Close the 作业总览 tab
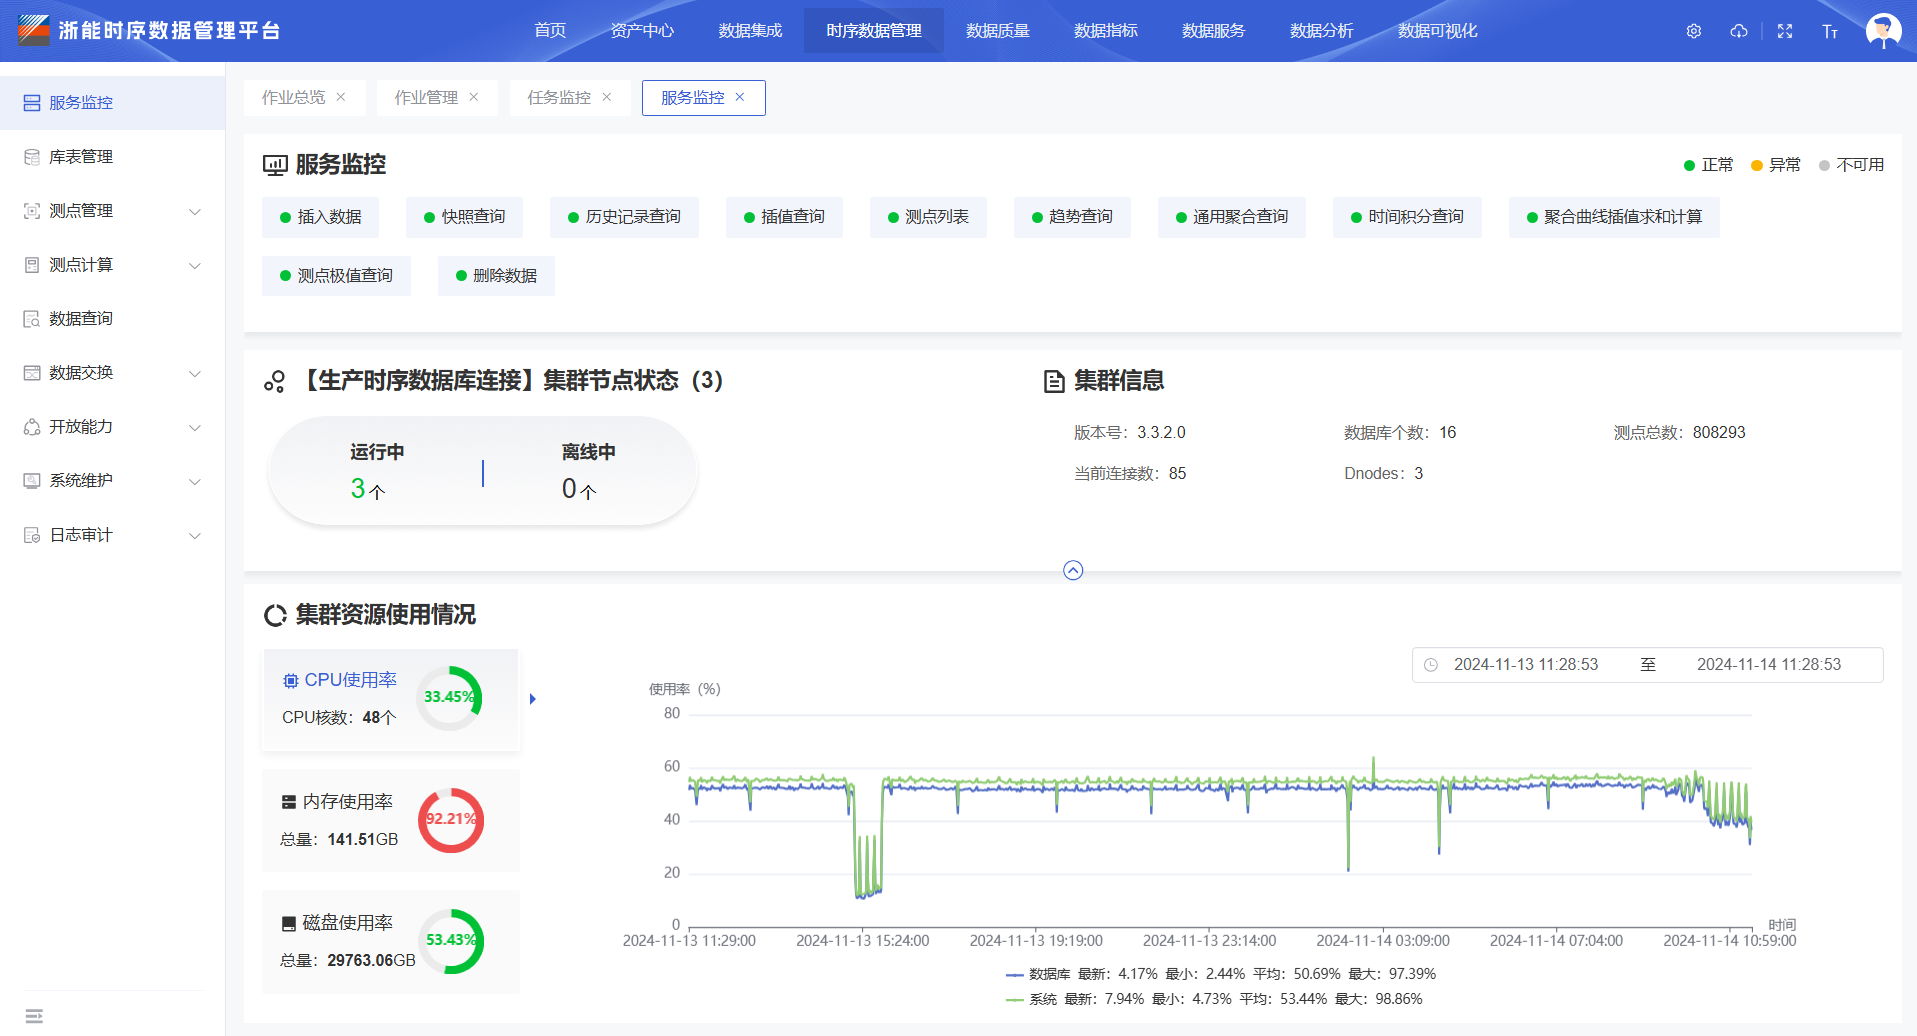The height and width of the screenshot is (1036, 1917). [341, 97]
